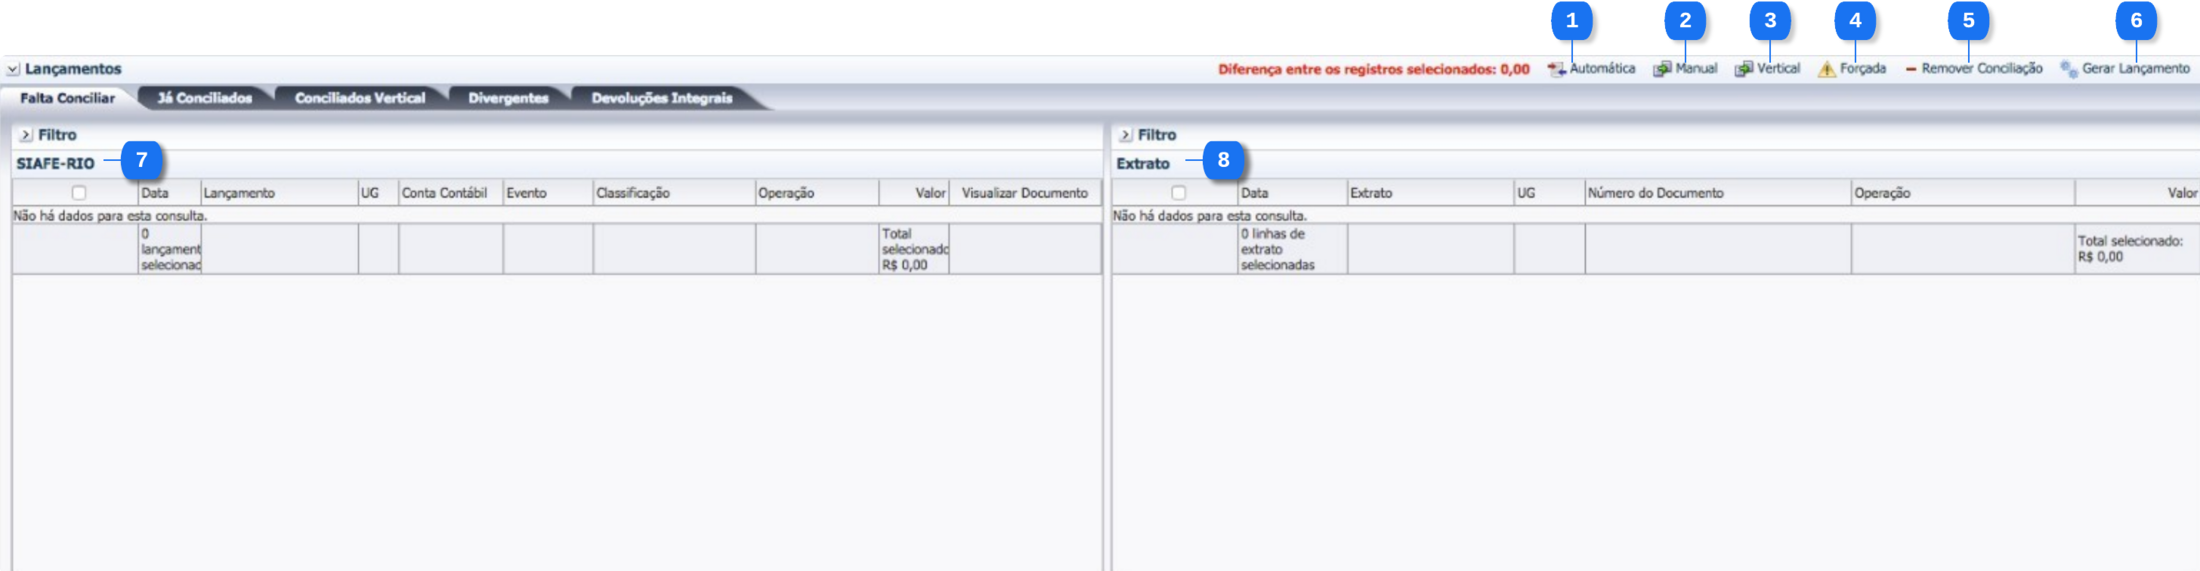The height and width of the screenshot is (571, 2200).
Task: Click the Visualizar Documento column header
Action: point(1024,193)
